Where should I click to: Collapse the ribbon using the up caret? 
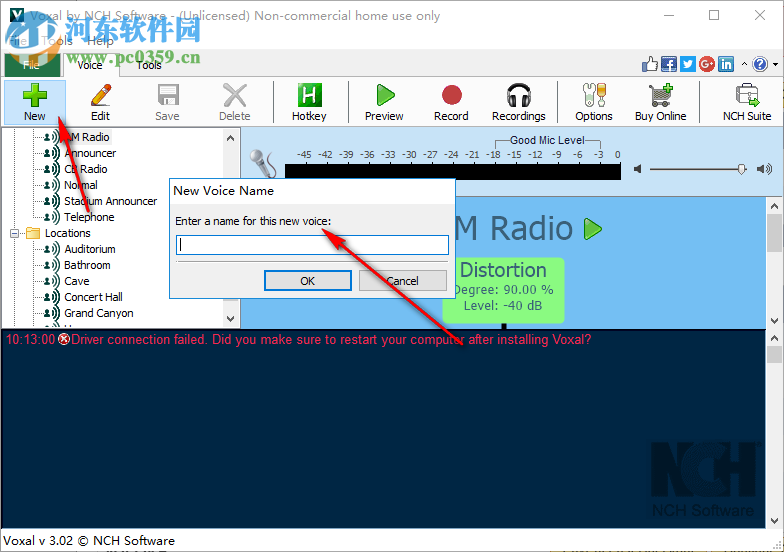tap(744, 64)
